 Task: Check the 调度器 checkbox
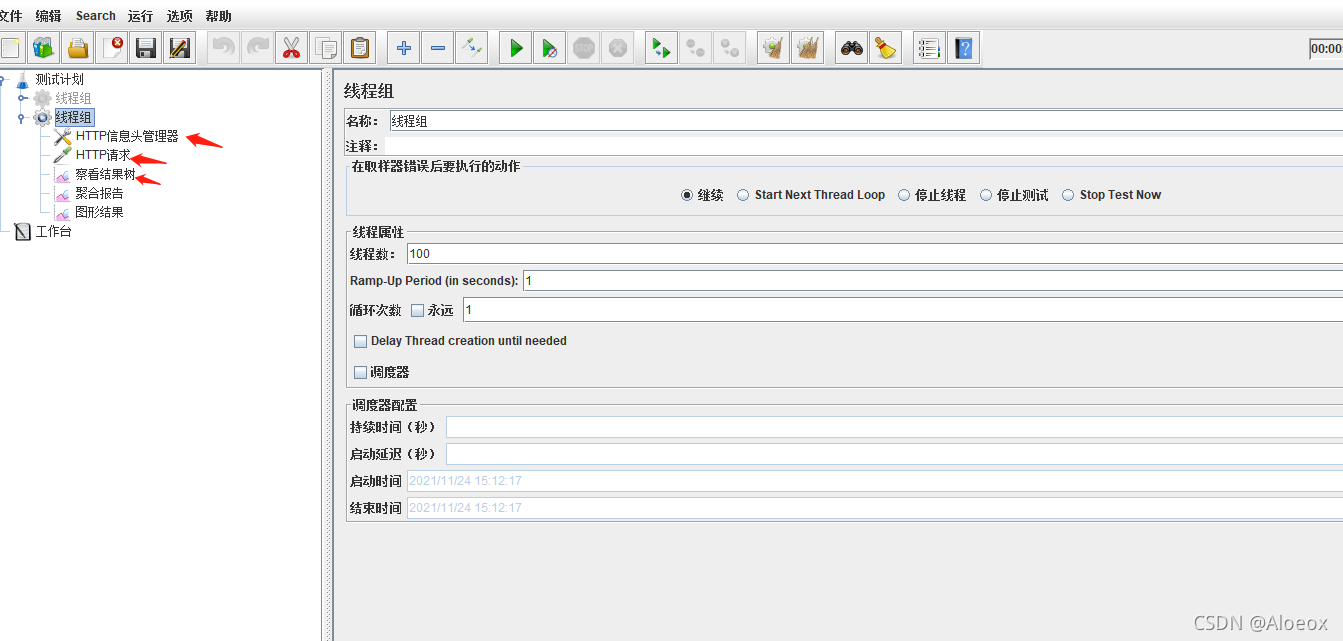coord(361,372)
